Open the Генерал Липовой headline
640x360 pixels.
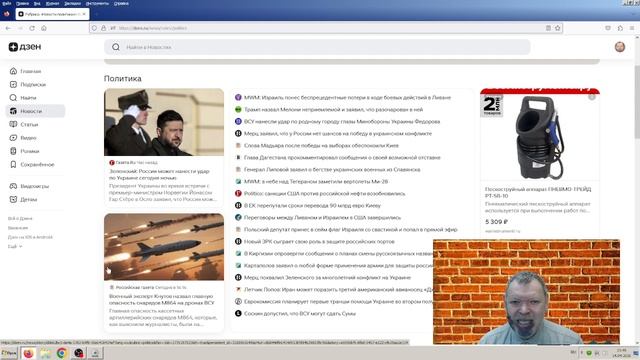332,169
